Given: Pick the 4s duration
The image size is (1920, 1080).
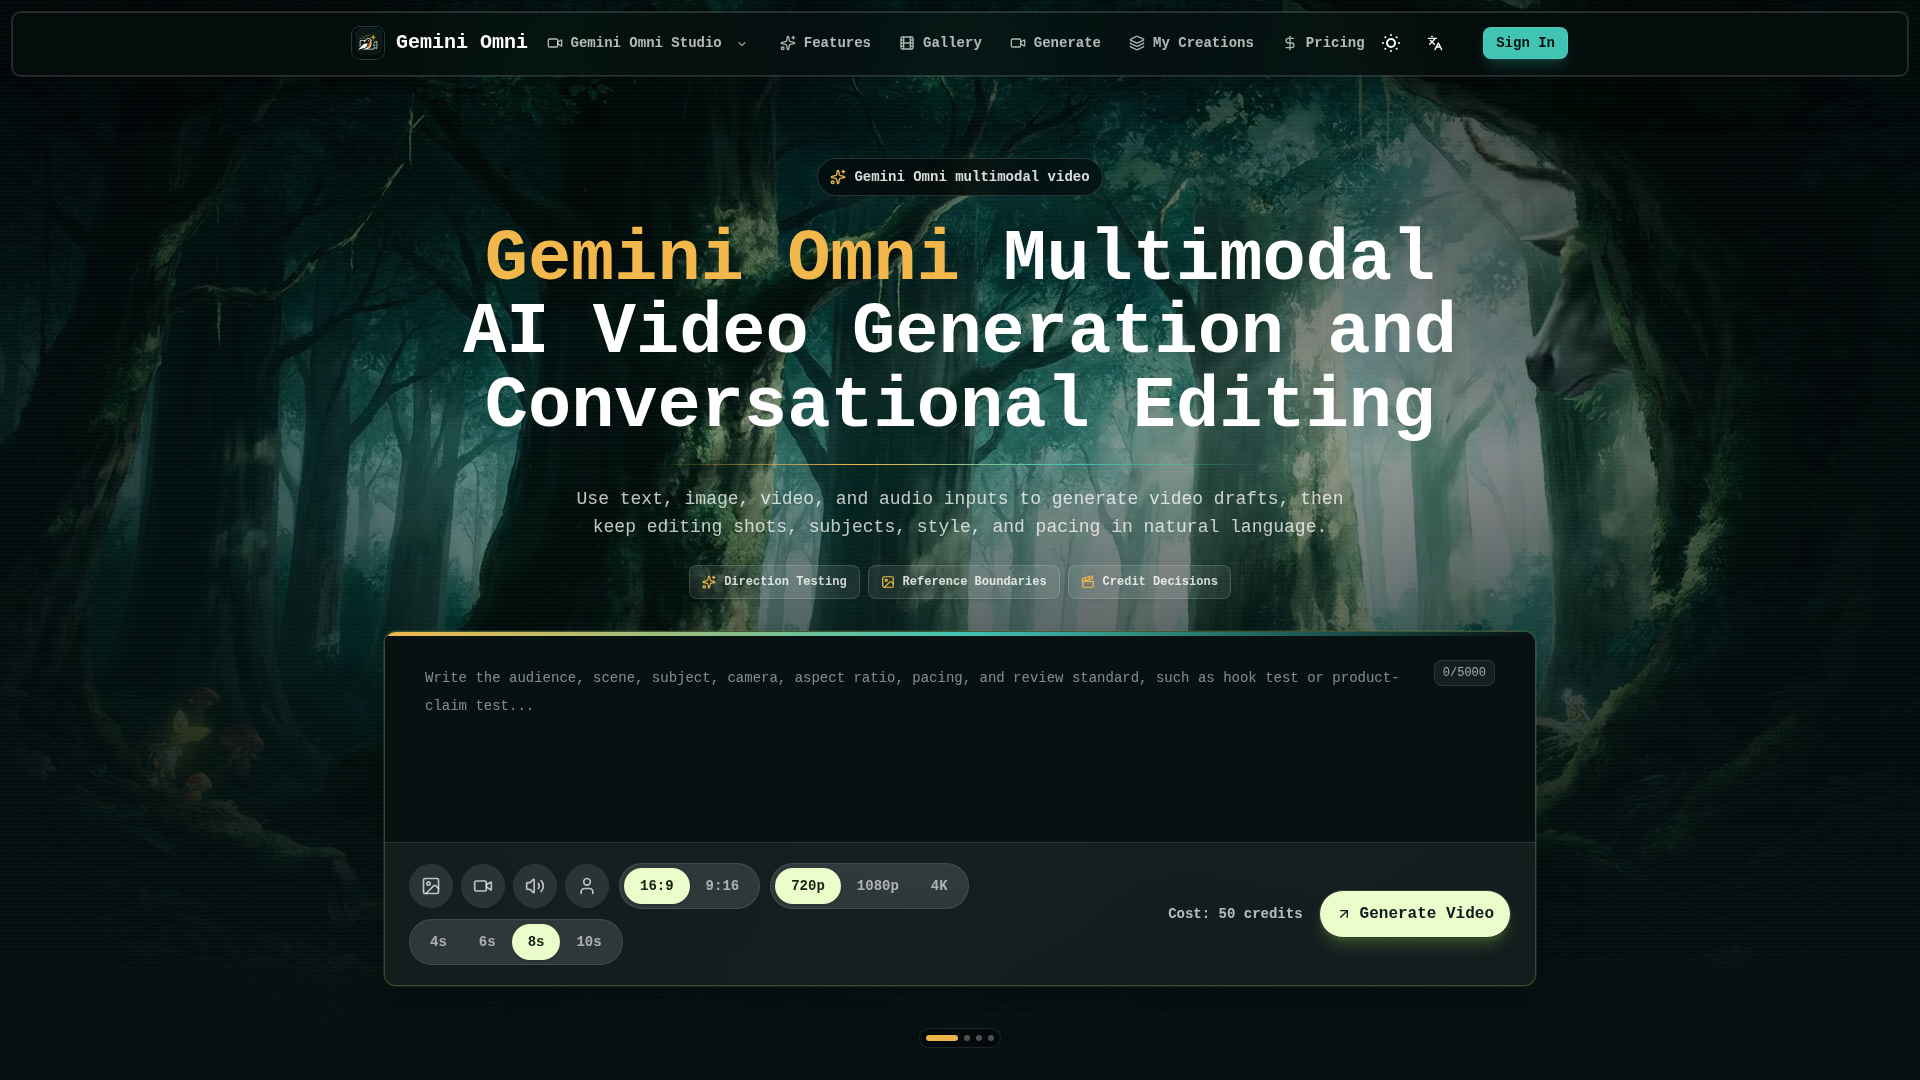Looking at the screenshot, I should pyautogui.click(x=438, y=942).
